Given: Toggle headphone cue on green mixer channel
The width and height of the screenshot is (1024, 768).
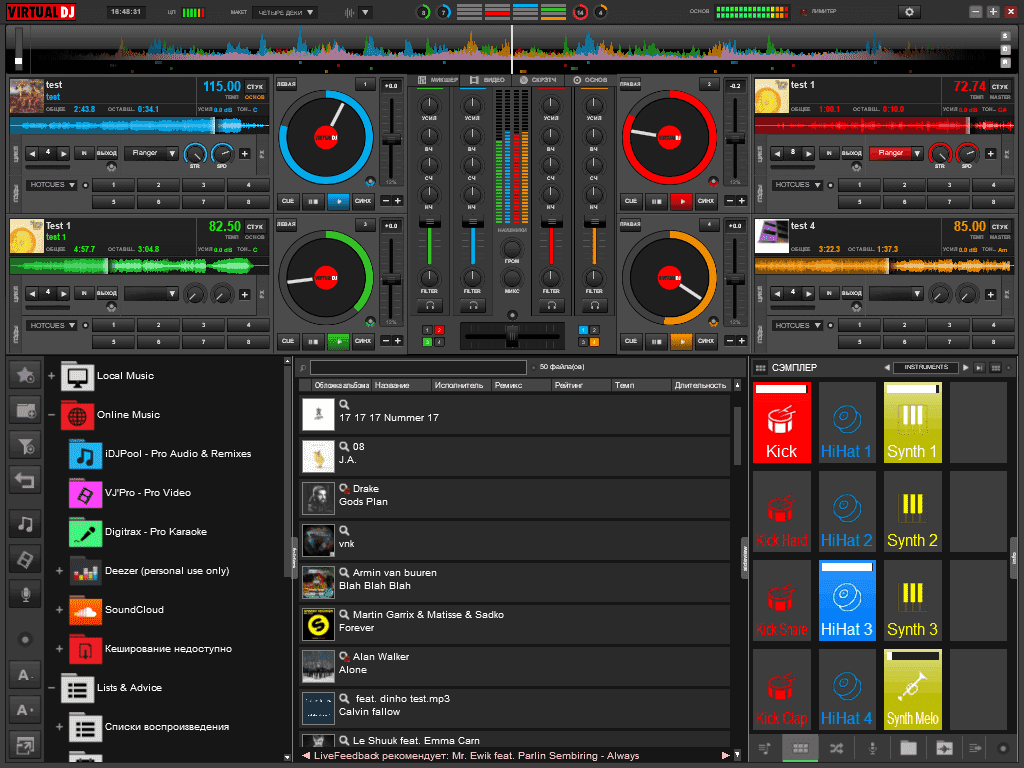Looking at the screenshot, I should coord(430,305).
